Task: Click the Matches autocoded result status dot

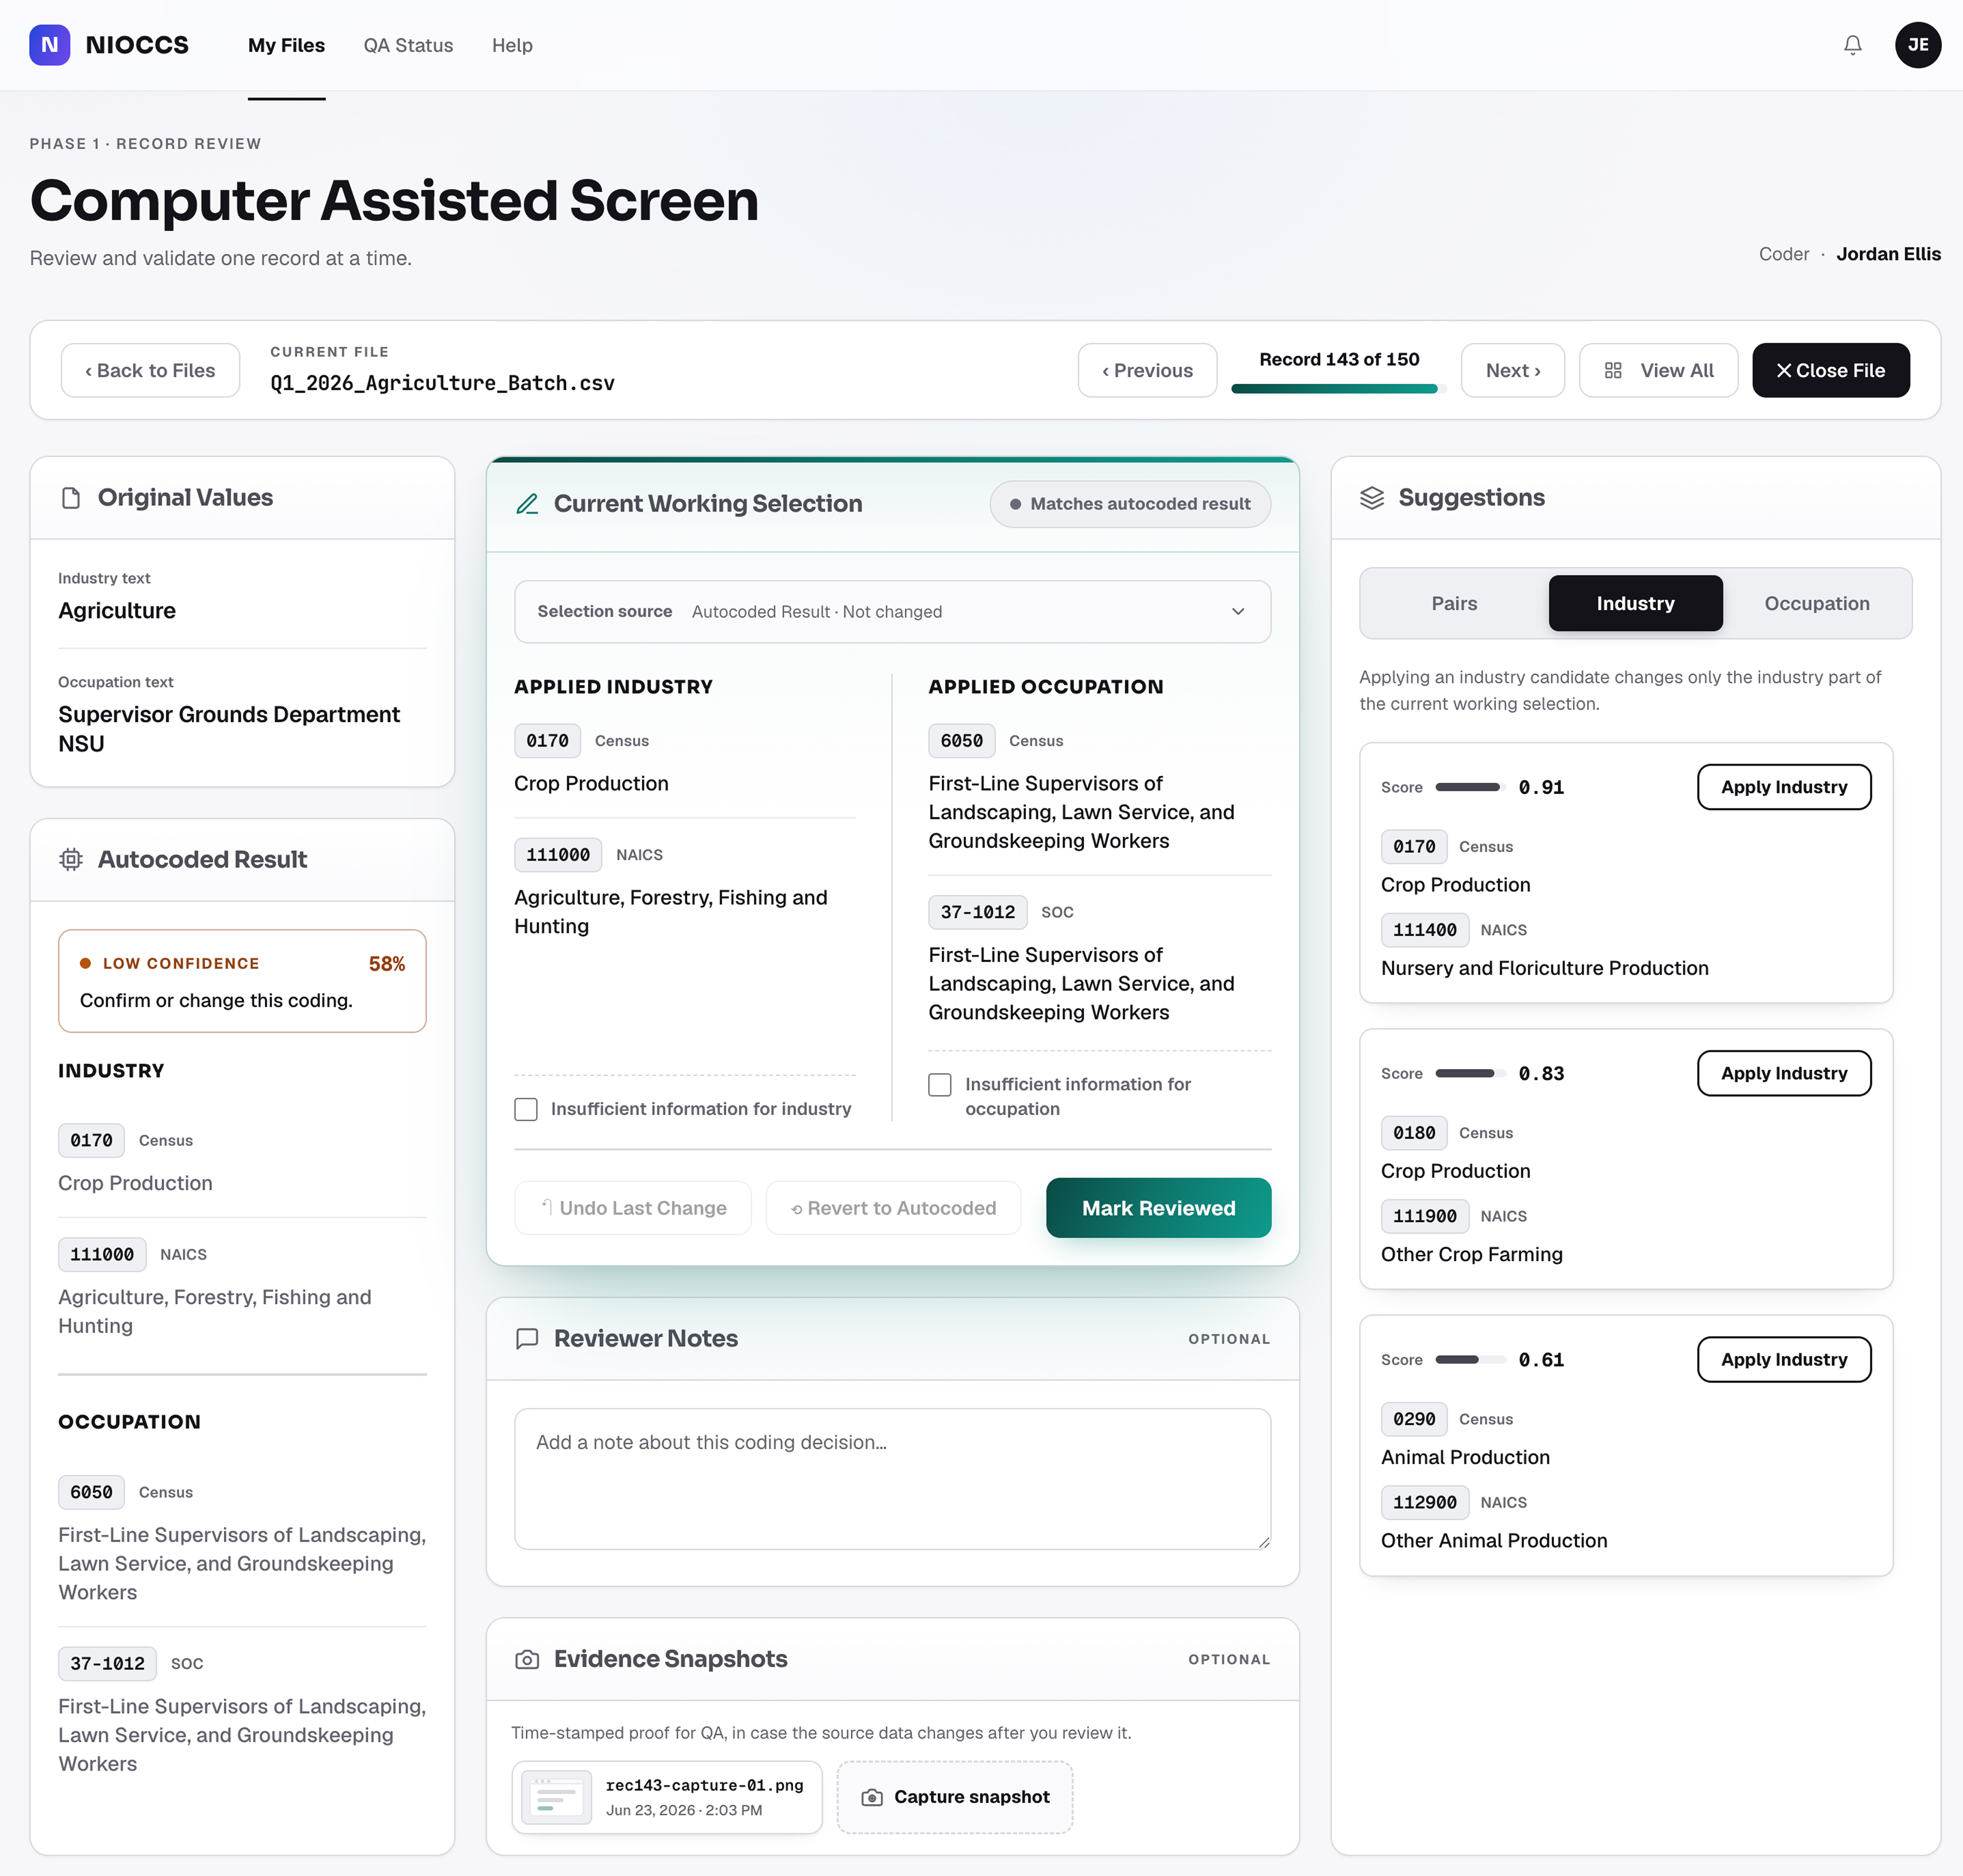Action: click(1015, 505)
